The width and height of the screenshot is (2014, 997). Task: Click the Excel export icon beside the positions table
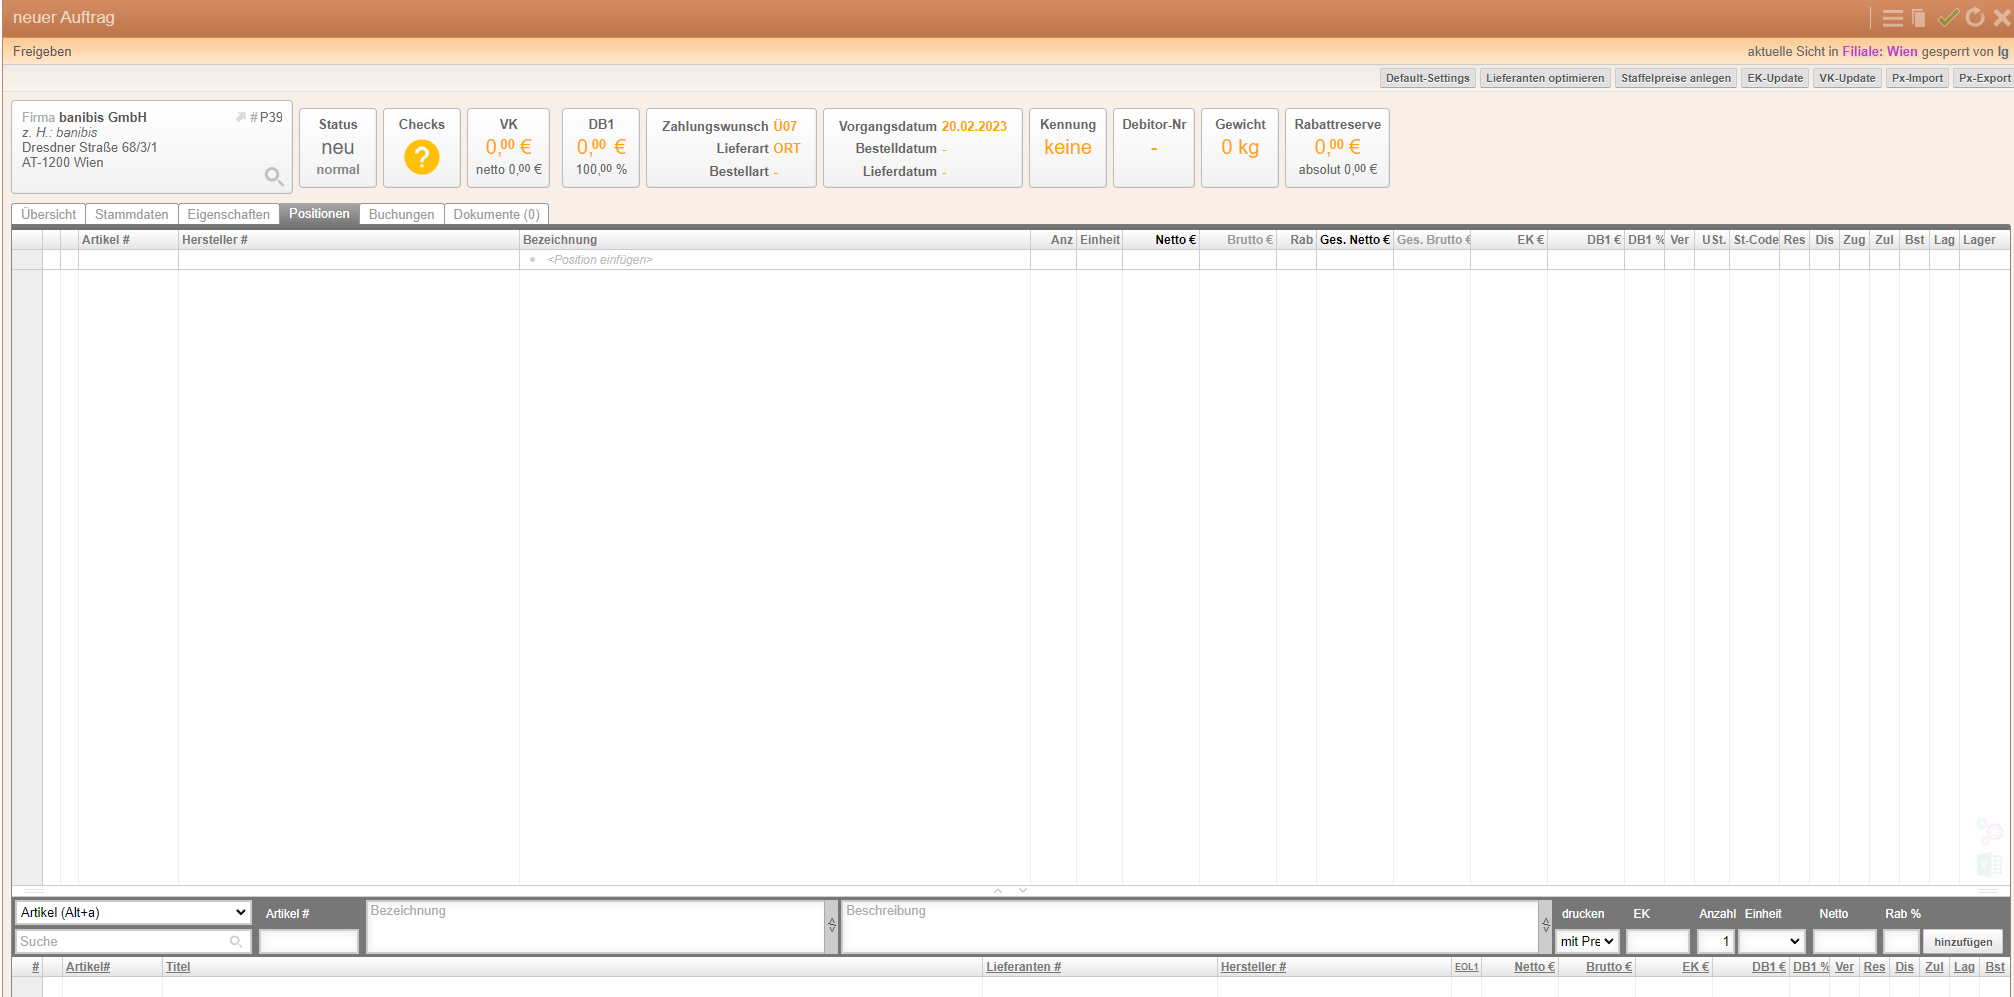(x=1989, y=865)
